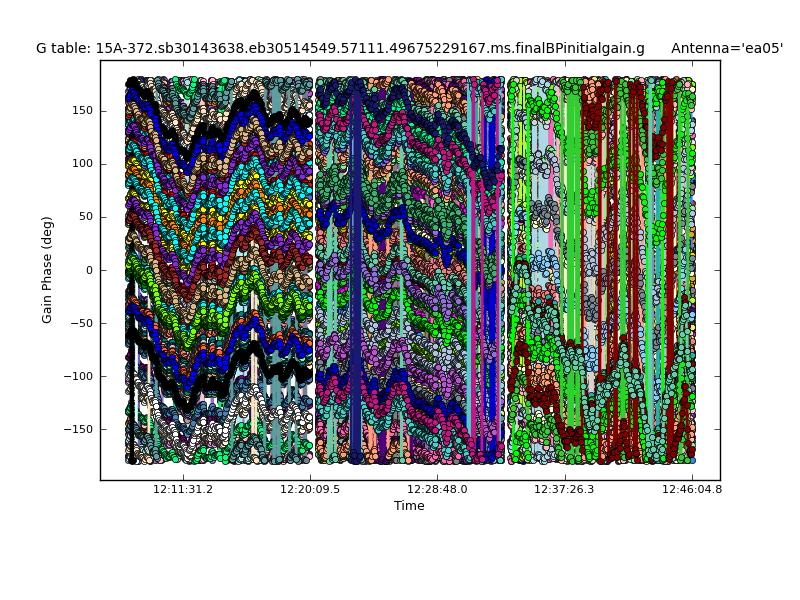Click the Antenna='ea05' label
800x600 pixels.
pyautogui.click(x=727, y=48)
